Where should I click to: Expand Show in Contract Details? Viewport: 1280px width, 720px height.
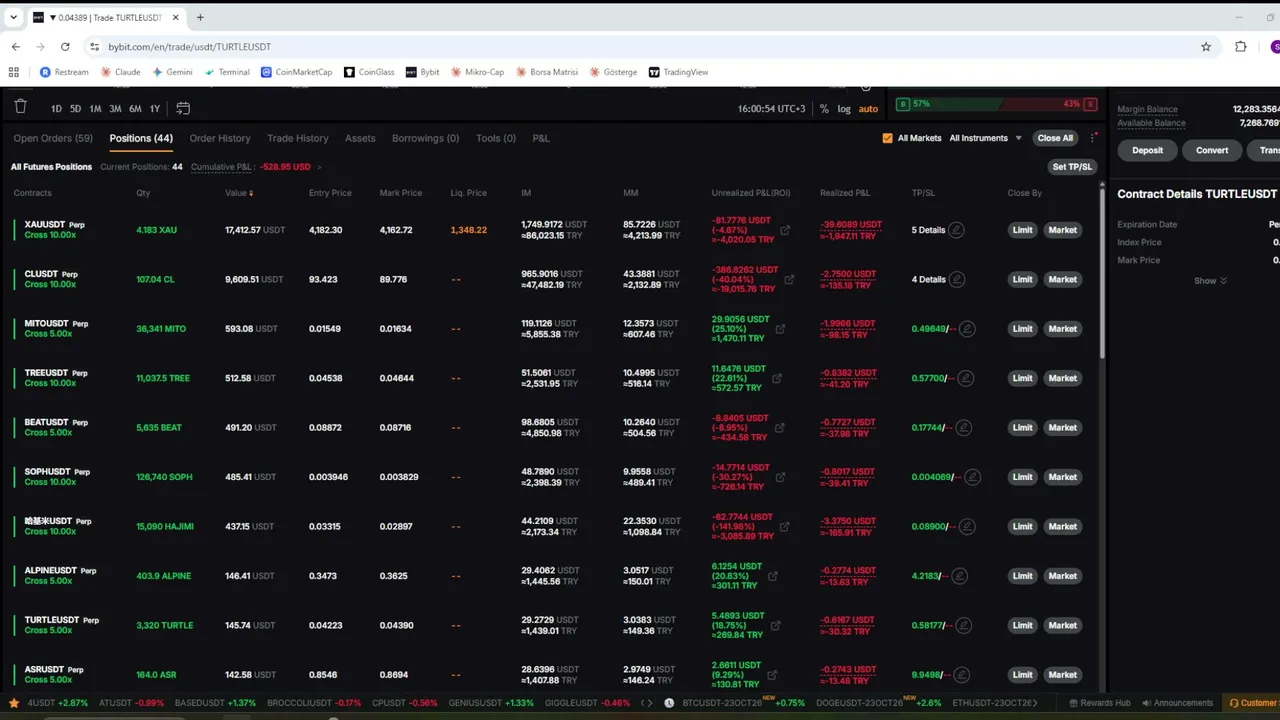1210,281
